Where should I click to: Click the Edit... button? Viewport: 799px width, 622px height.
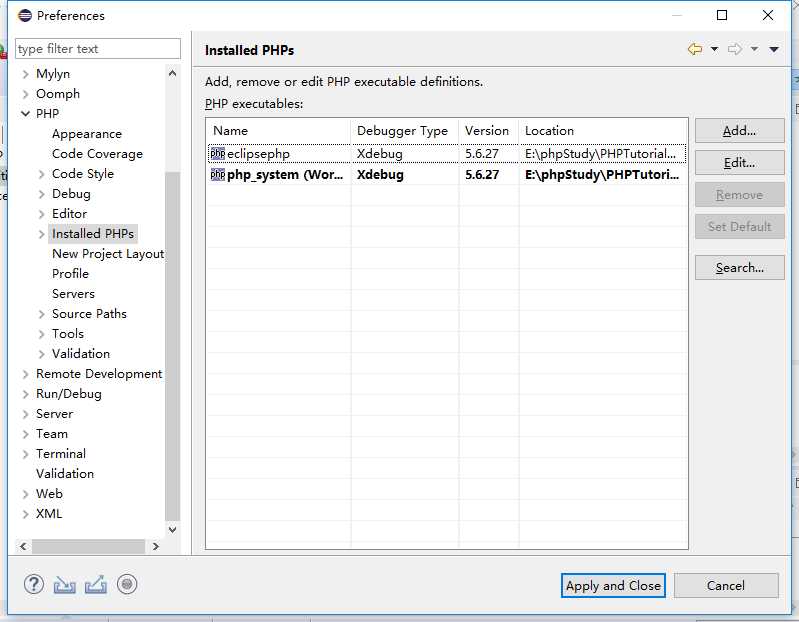pos(739,163)
